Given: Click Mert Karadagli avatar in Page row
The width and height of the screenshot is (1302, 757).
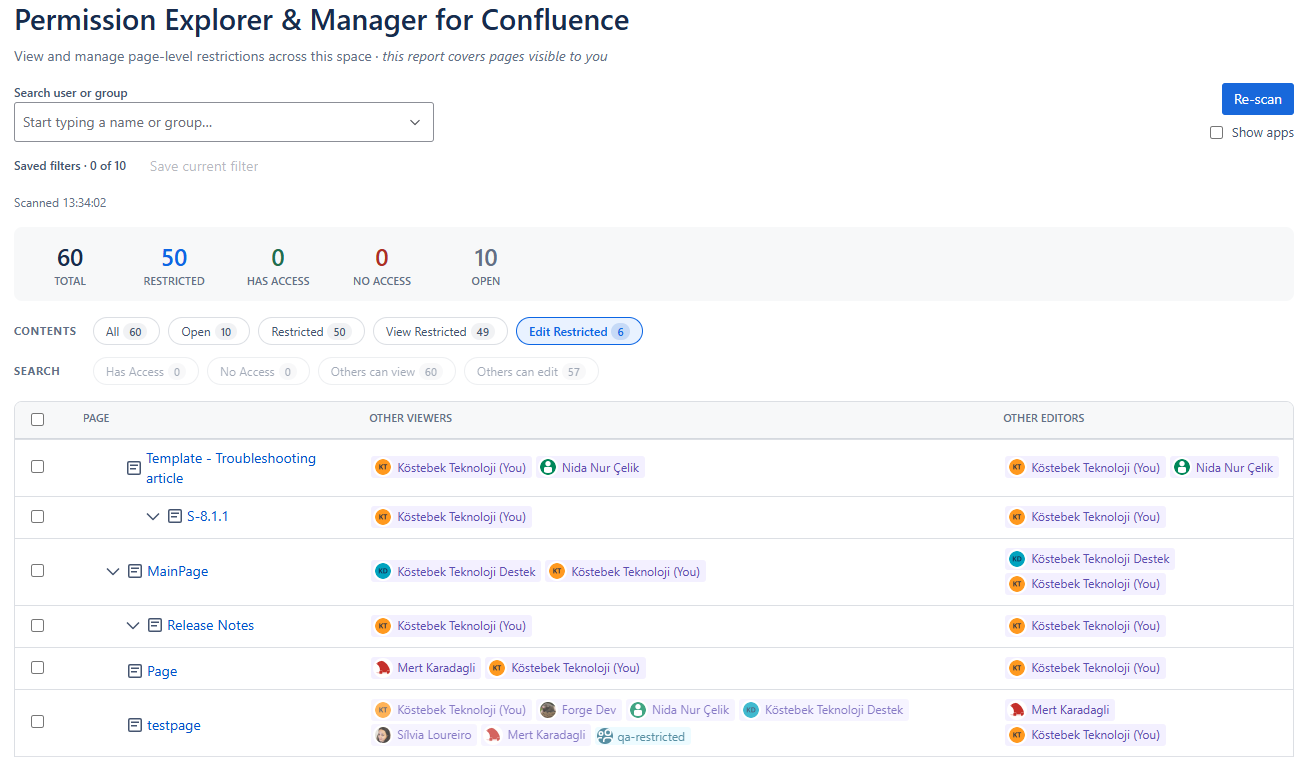Looking at the screenshot, I should point(383,668).
